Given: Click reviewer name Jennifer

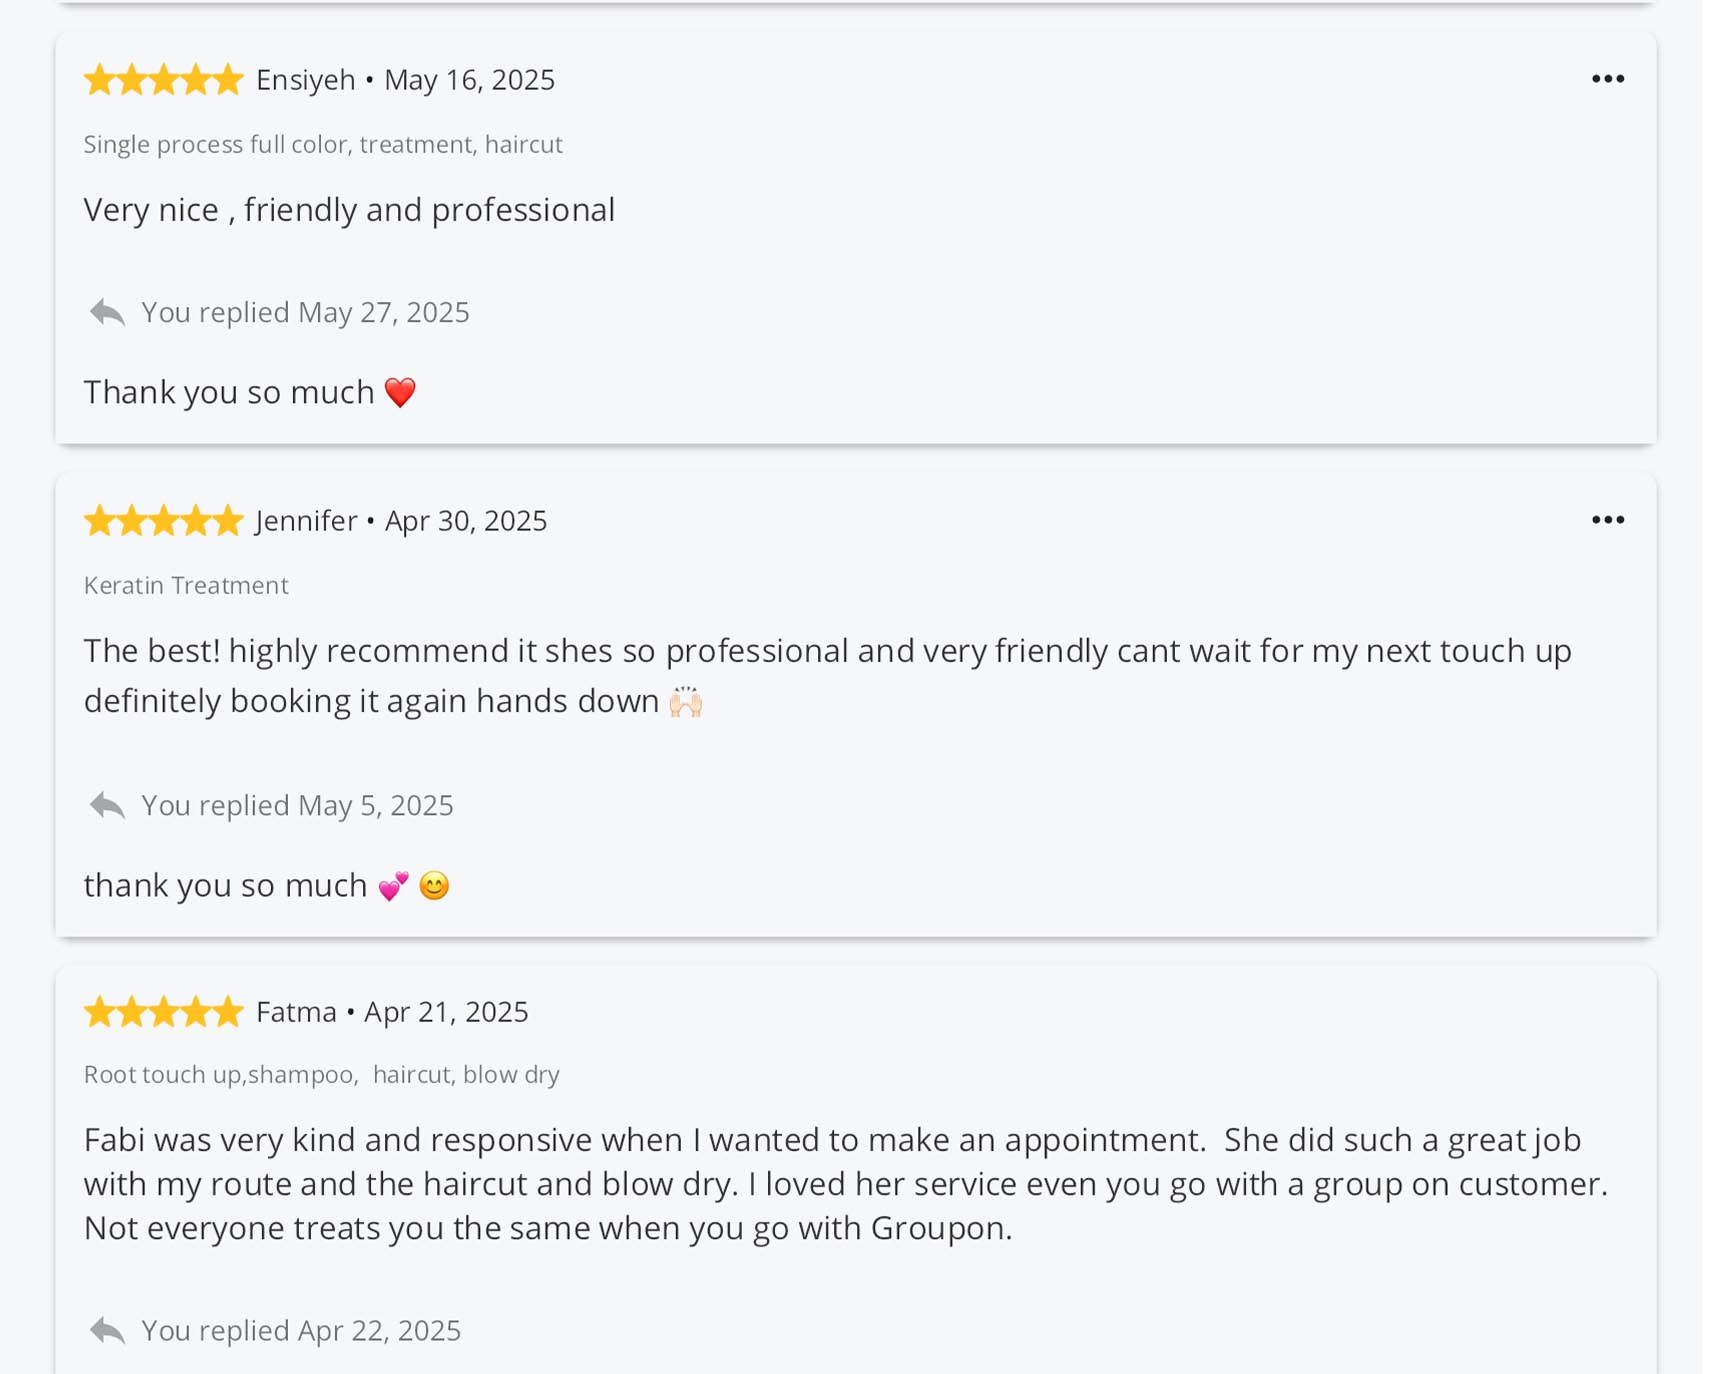Looking at the screenshot, I should (x=306, y=521).
